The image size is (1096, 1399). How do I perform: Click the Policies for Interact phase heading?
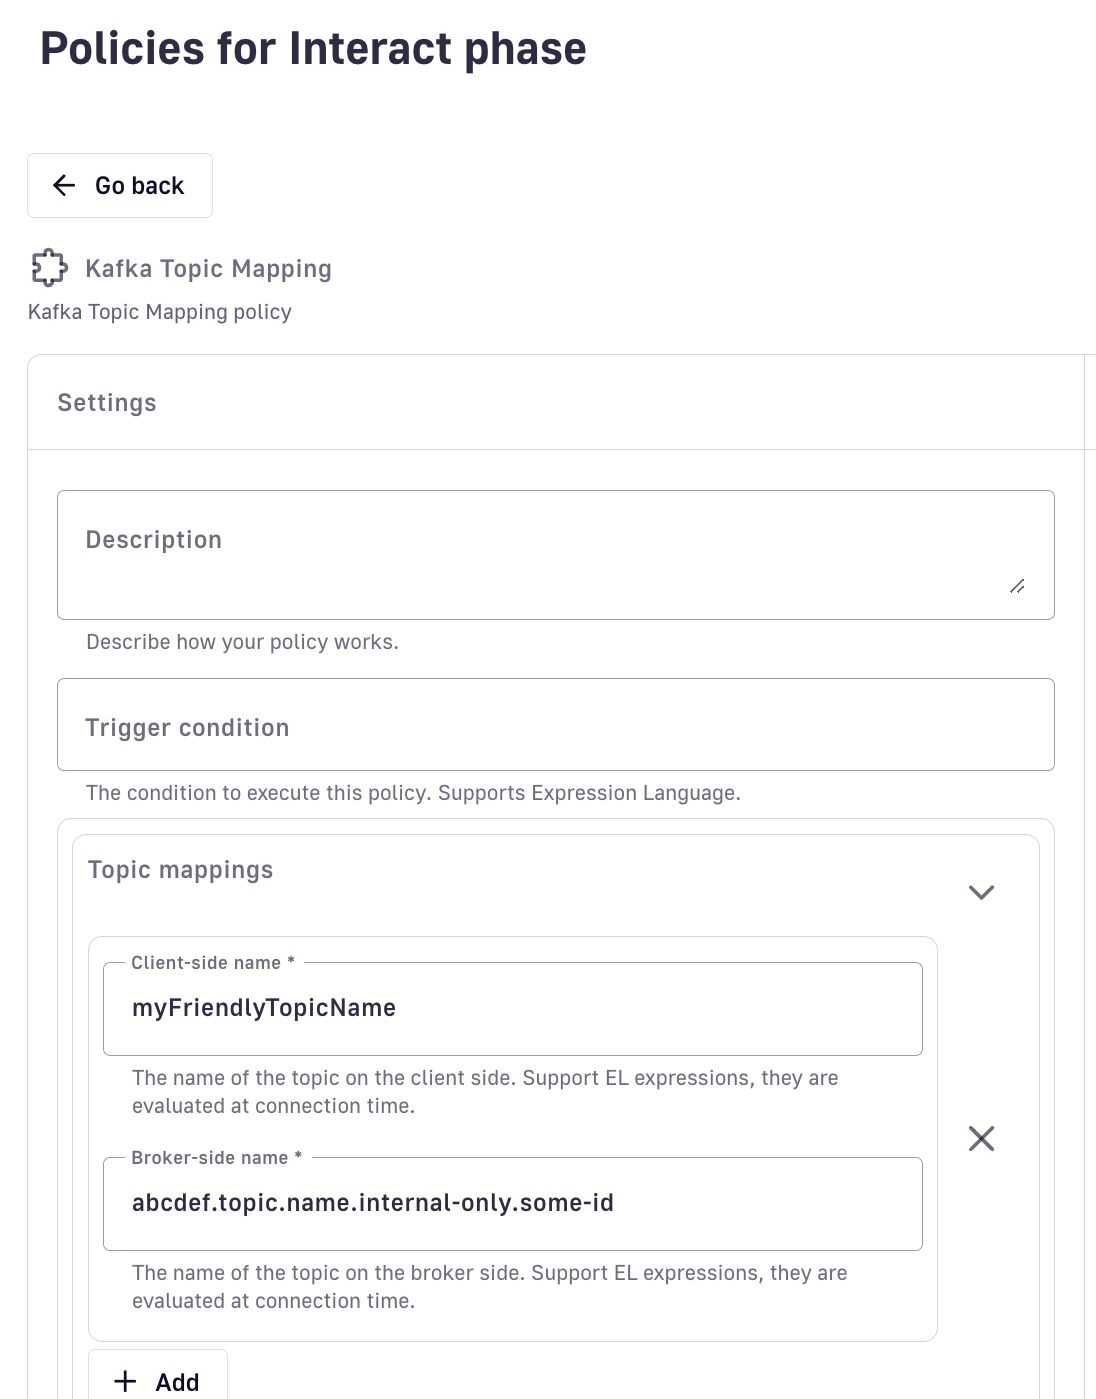(x=313, y=48)
